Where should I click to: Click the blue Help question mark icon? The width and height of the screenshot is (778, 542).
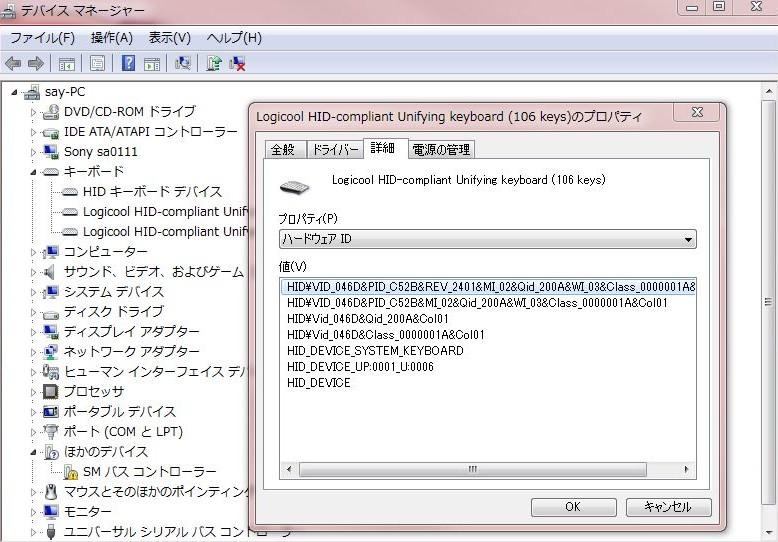[129, 63]
